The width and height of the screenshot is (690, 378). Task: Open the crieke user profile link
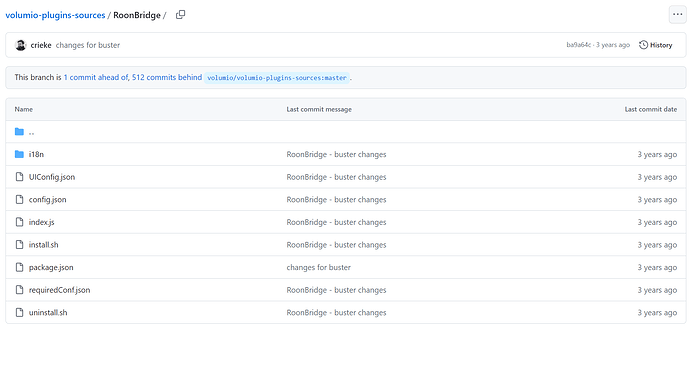click(41, 45)
